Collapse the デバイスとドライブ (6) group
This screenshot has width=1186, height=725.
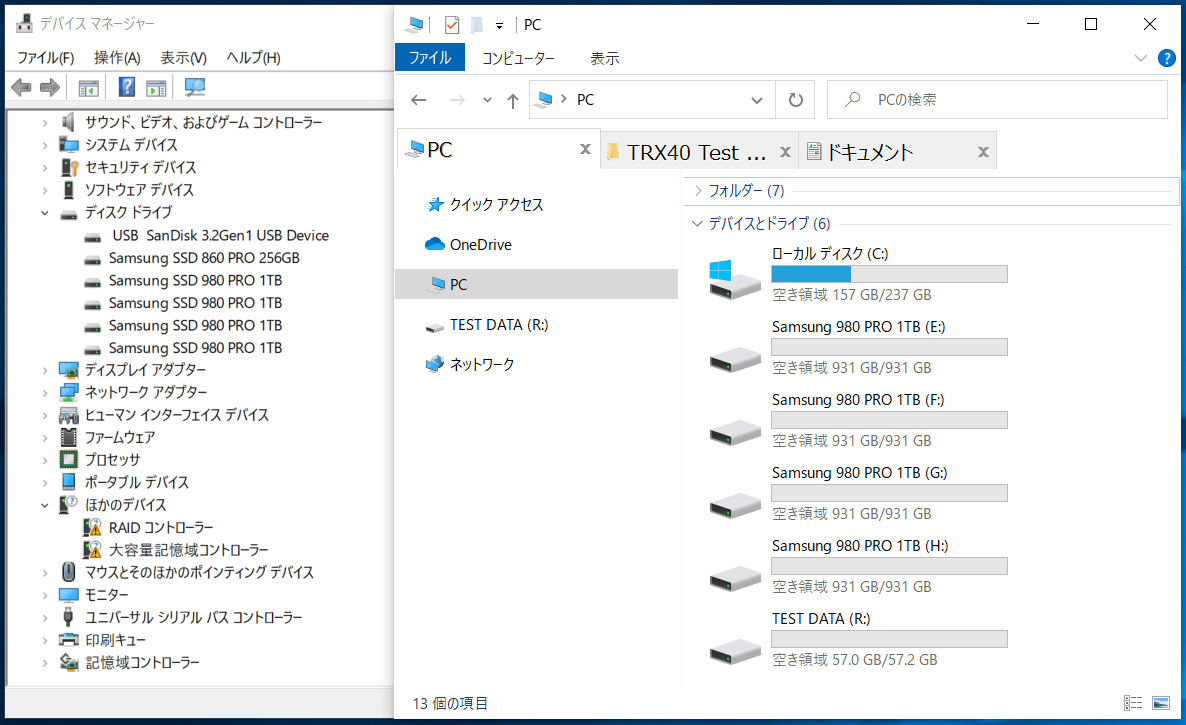click(x=697, y=224)
